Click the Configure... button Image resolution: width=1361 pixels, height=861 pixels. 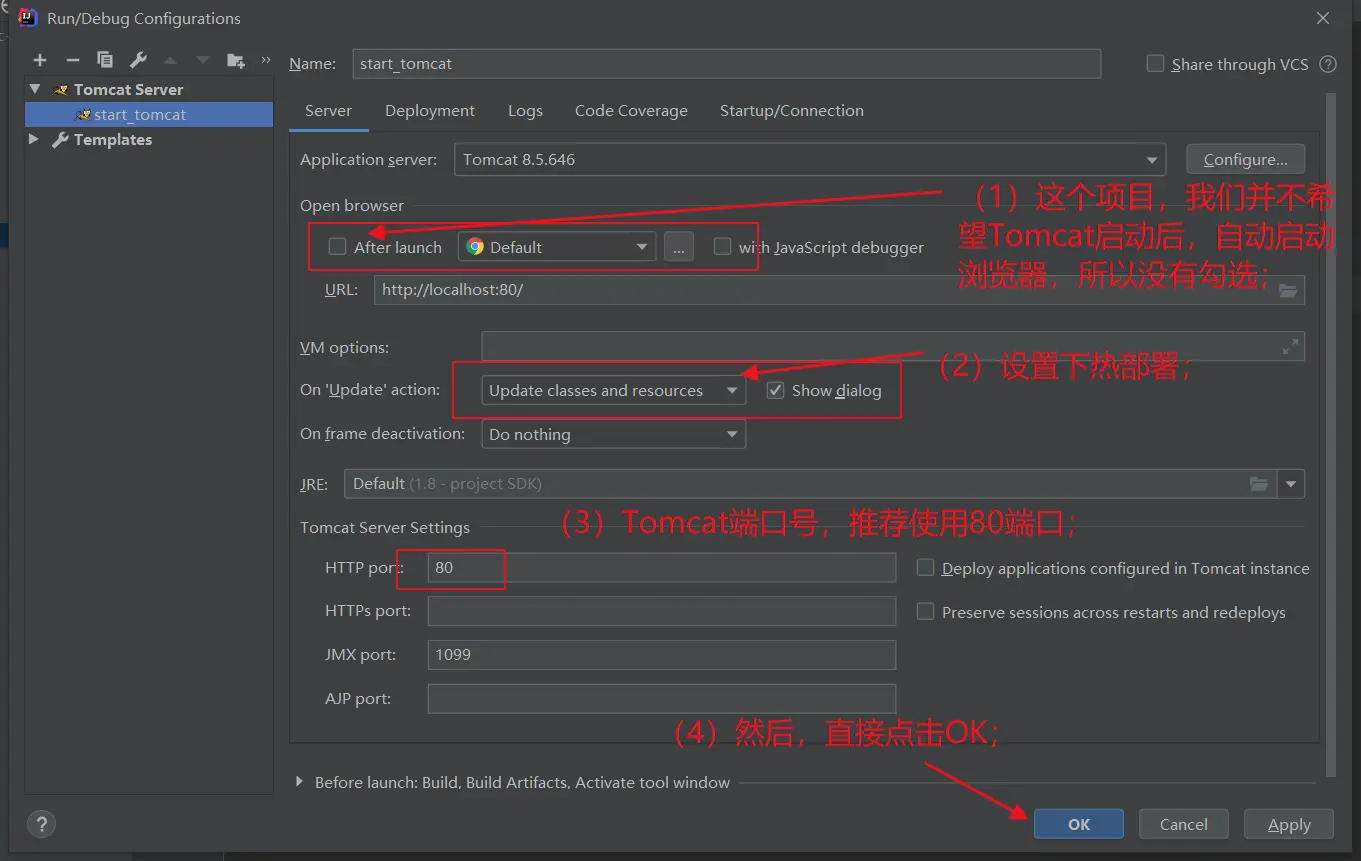pos(1245,160)
